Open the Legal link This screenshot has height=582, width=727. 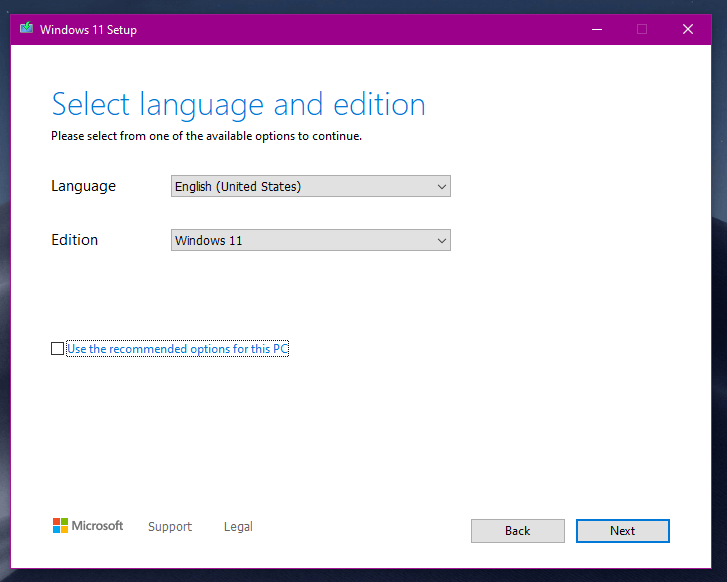click(x=238, y=527)
